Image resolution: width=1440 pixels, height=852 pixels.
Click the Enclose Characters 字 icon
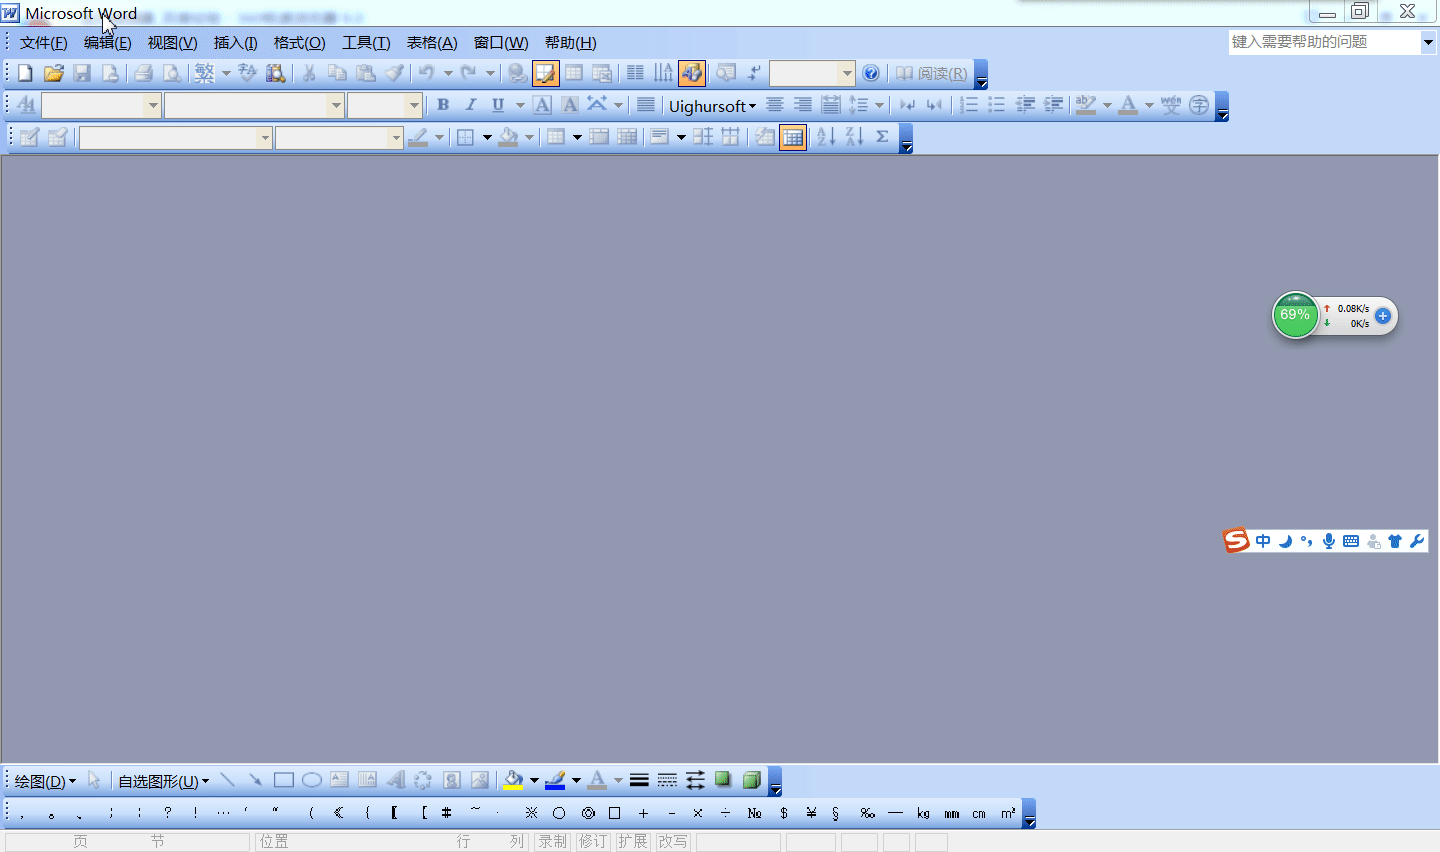[1199, 105]
